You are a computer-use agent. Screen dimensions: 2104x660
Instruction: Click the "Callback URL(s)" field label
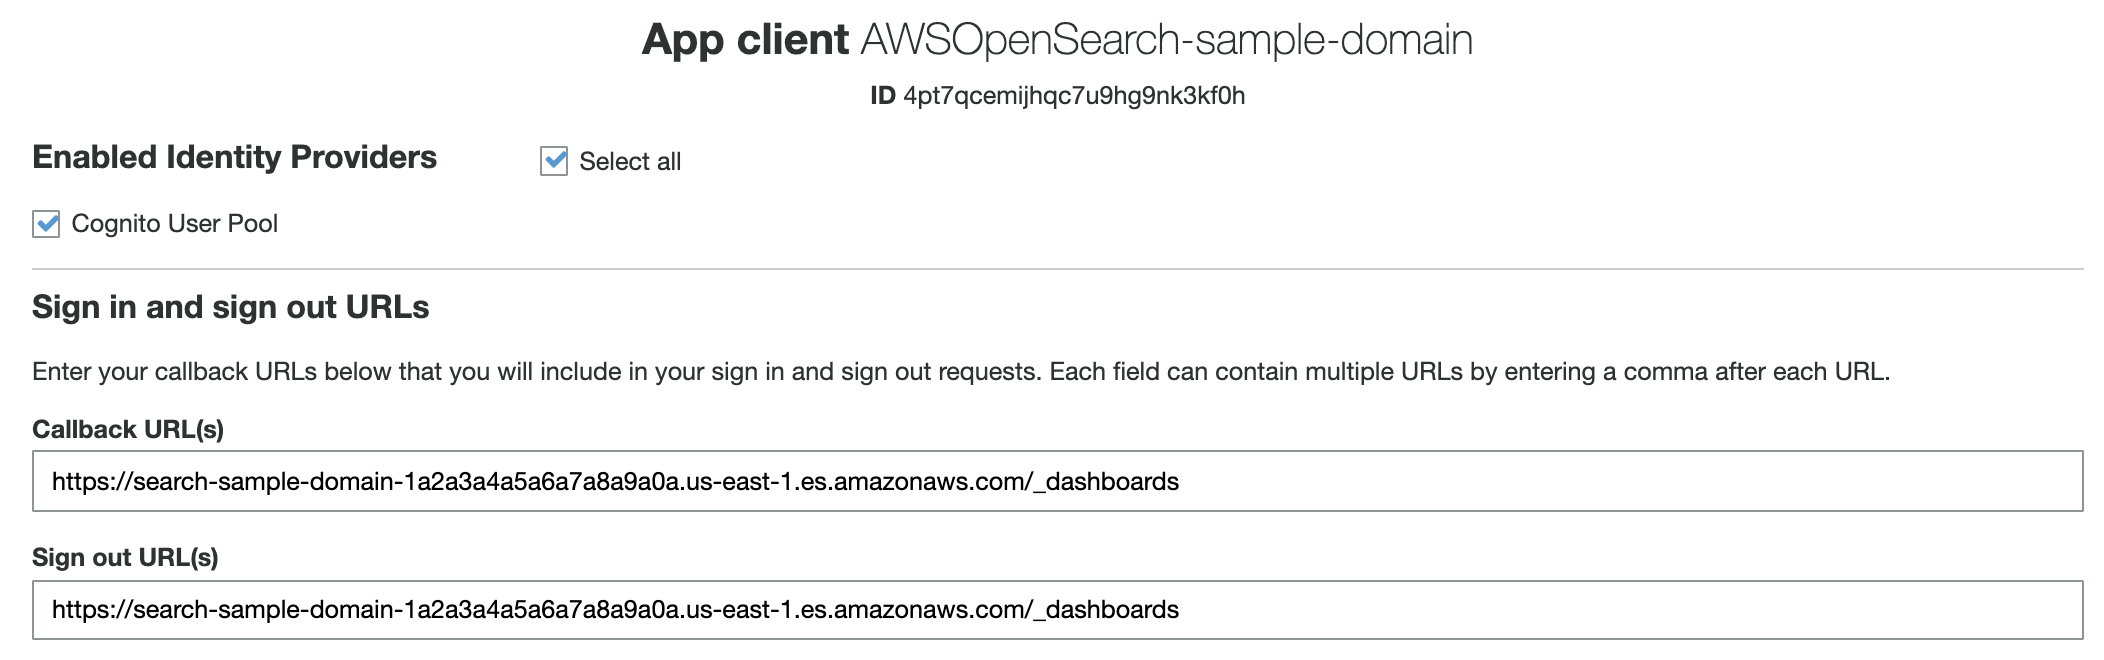128,430
